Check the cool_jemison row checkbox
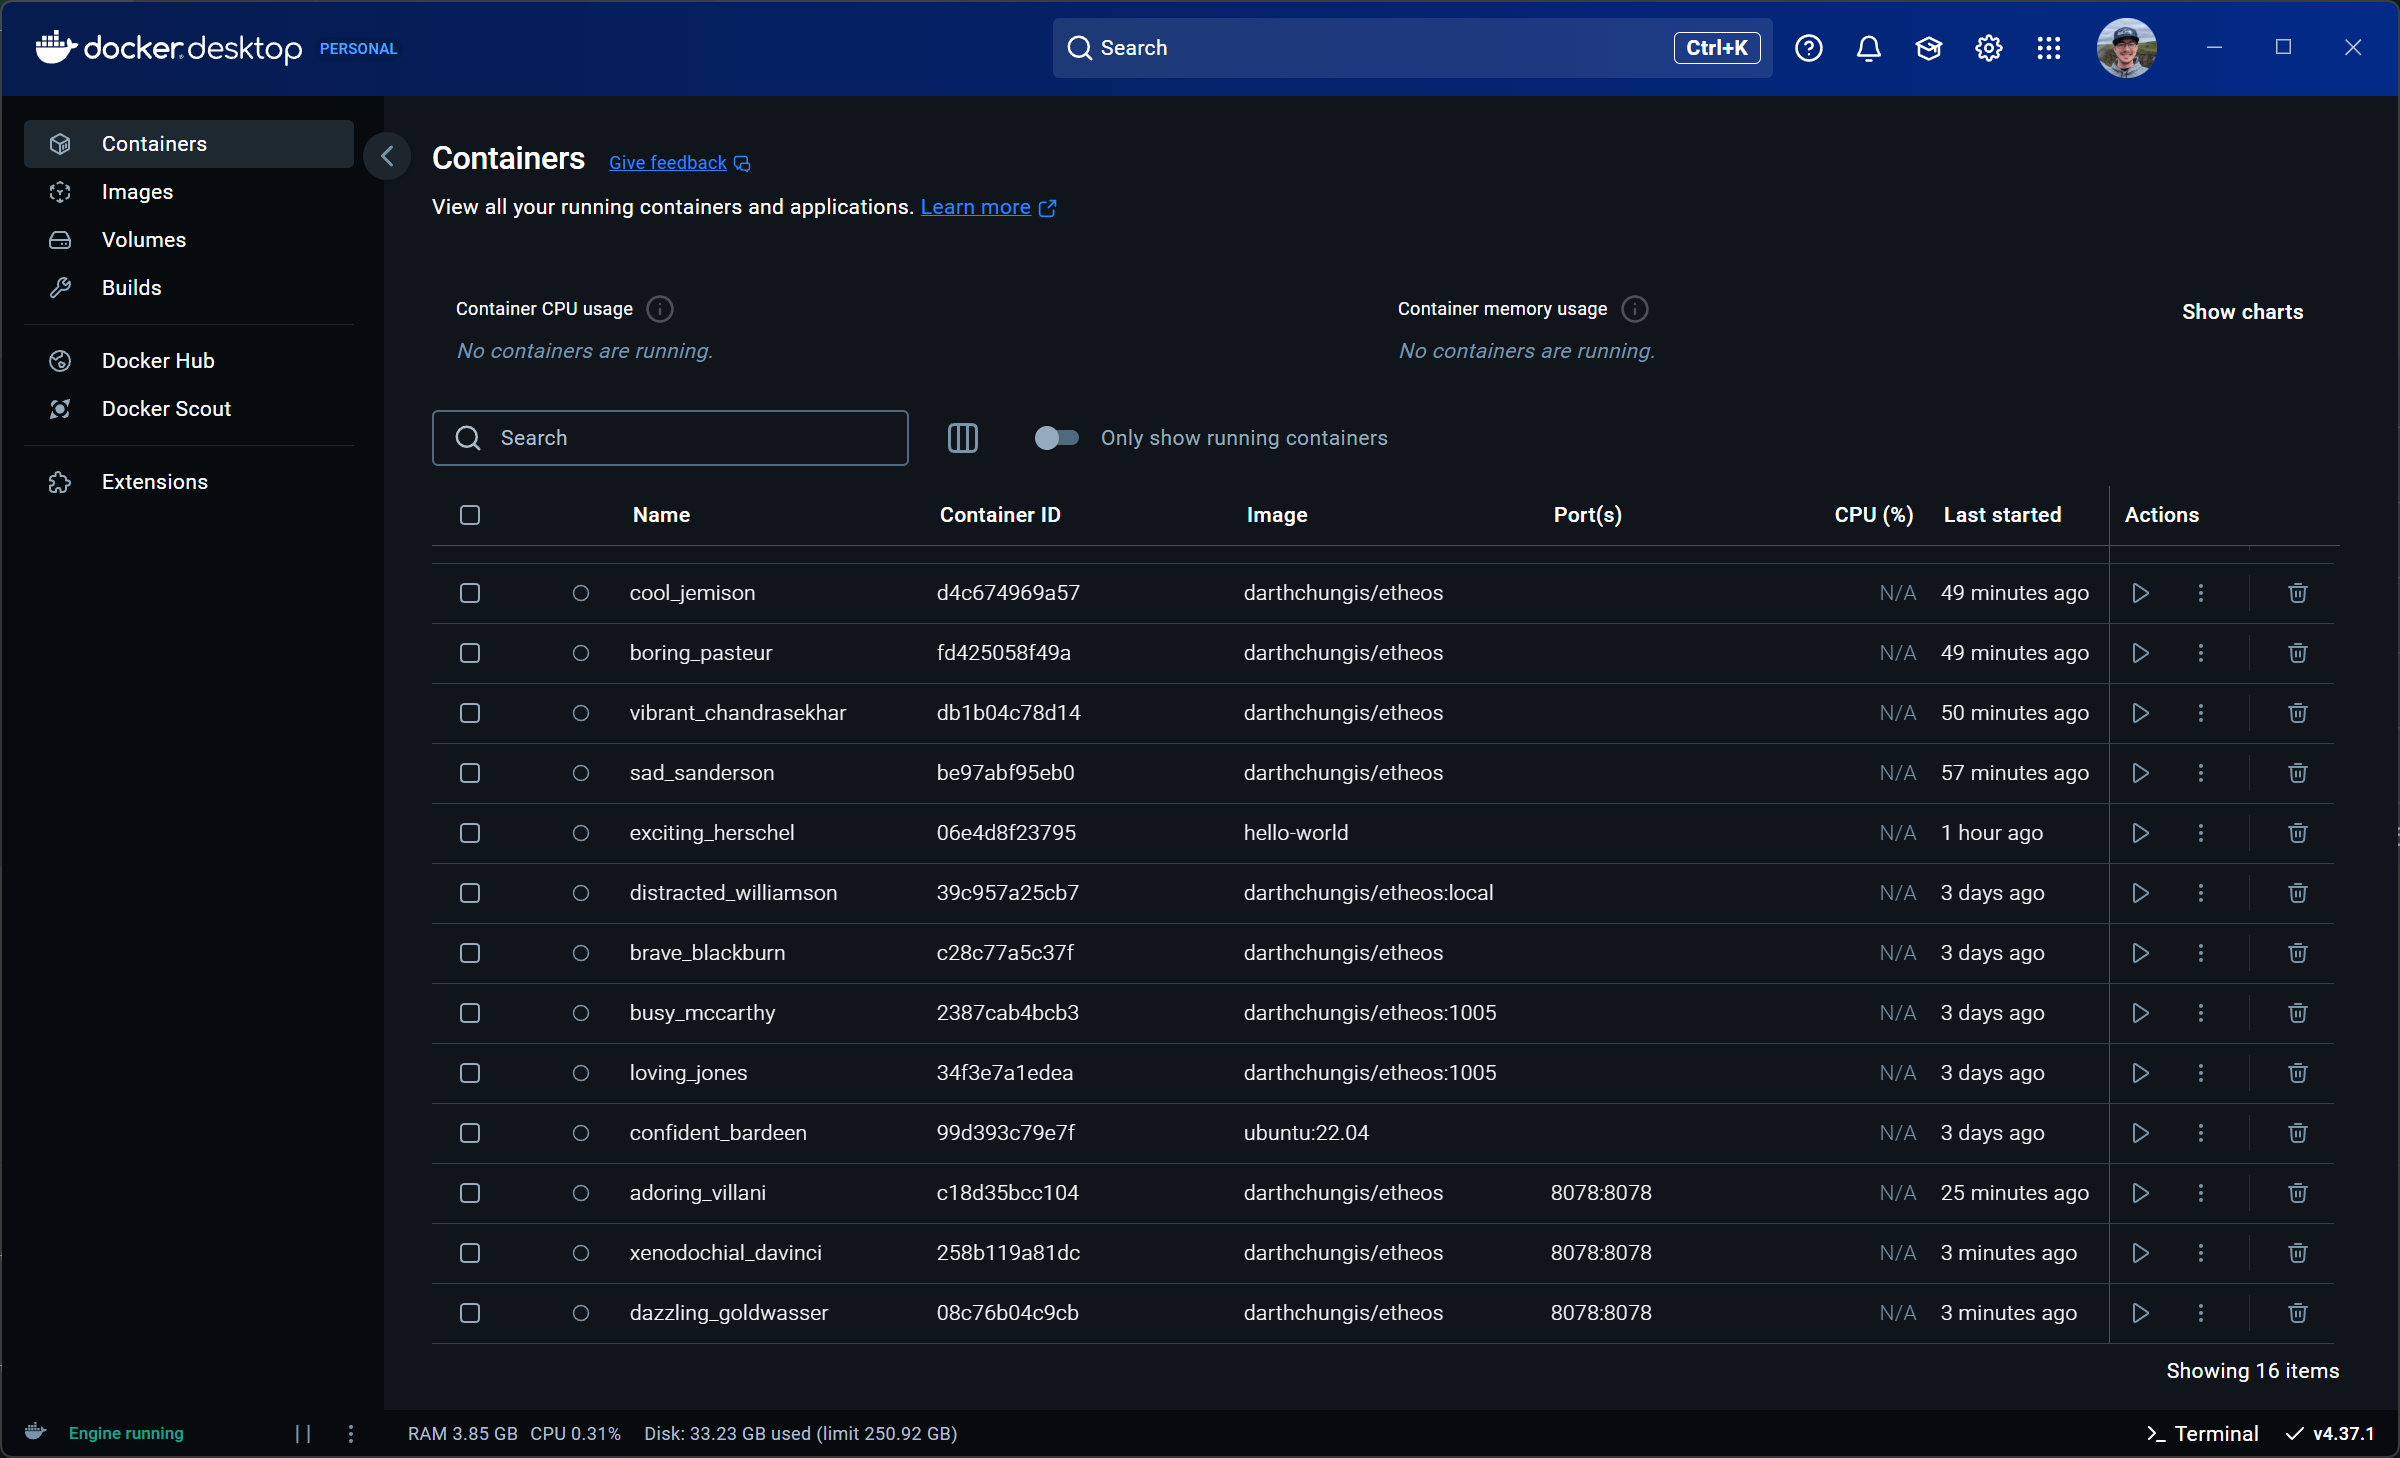 click(x=470, y=593)
